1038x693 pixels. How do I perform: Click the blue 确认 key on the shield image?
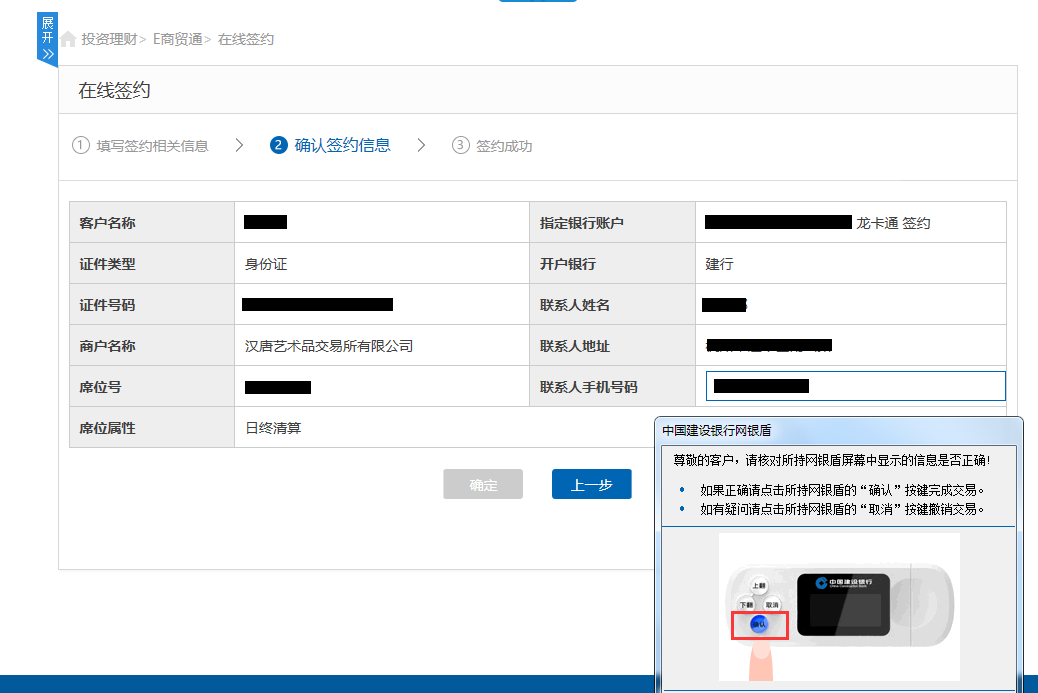(759, 624)
